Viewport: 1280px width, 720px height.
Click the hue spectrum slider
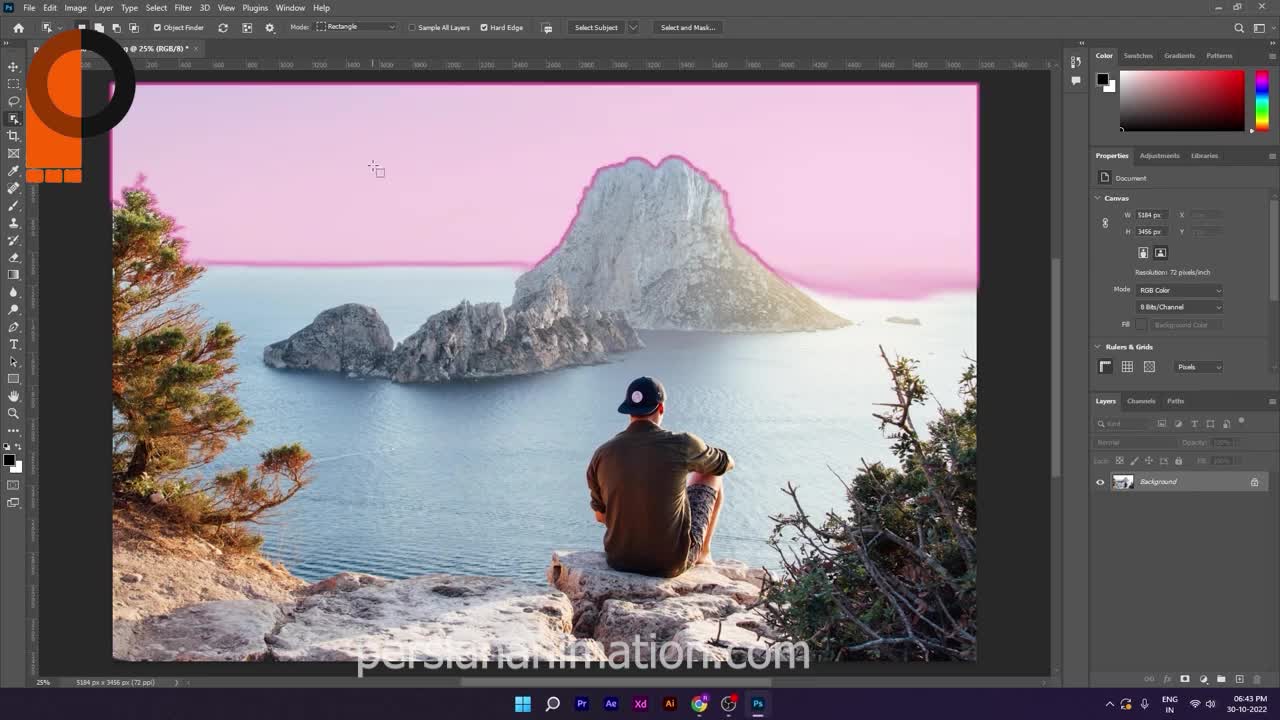[x=1261, y=100]
